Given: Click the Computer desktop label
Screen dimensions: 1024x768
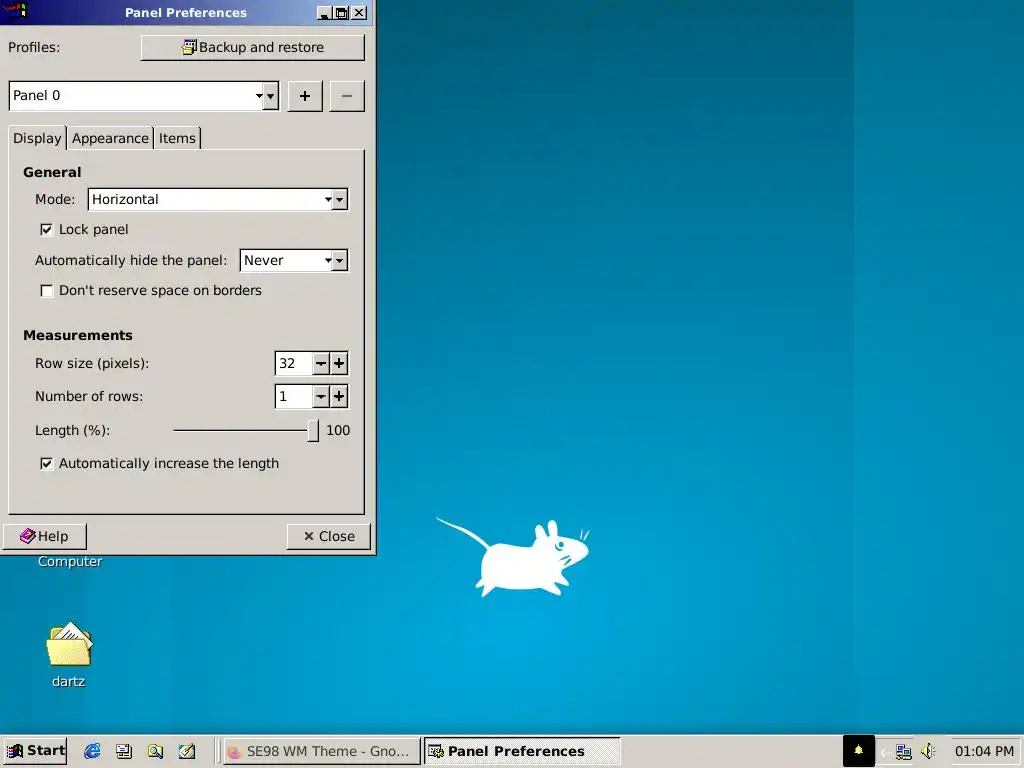Looking at the screenshot, I should pyautogui.click(x=70, y=562).
